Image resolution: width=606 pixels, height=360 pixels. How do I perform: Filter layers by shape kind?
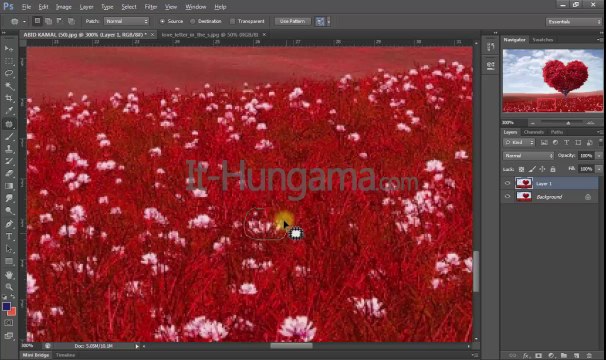click(578, 143)
